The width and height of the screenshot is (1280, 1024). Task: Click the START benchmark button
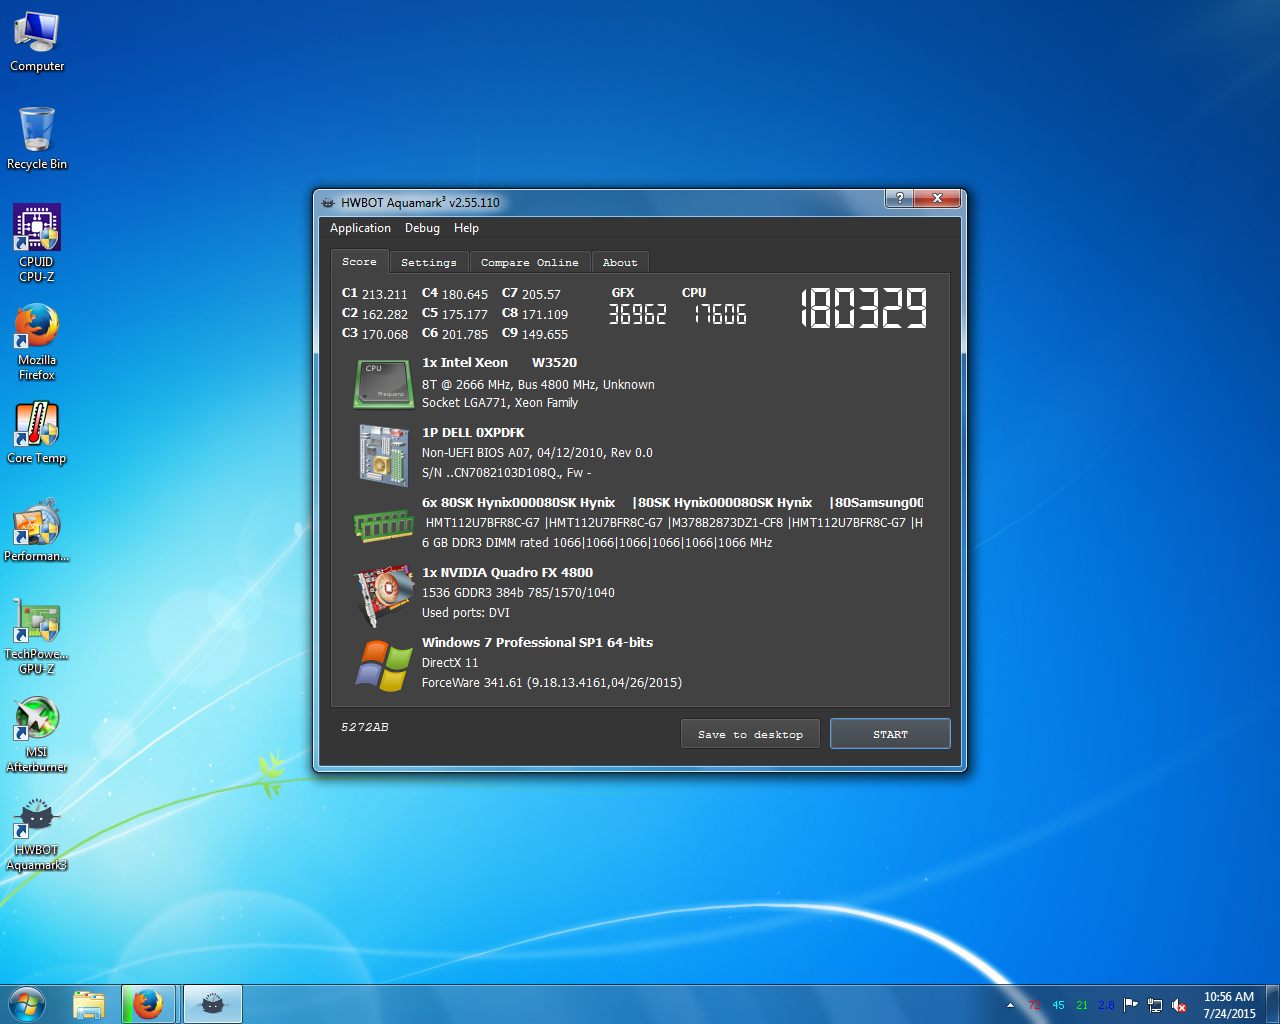click(x=890, y=734)
